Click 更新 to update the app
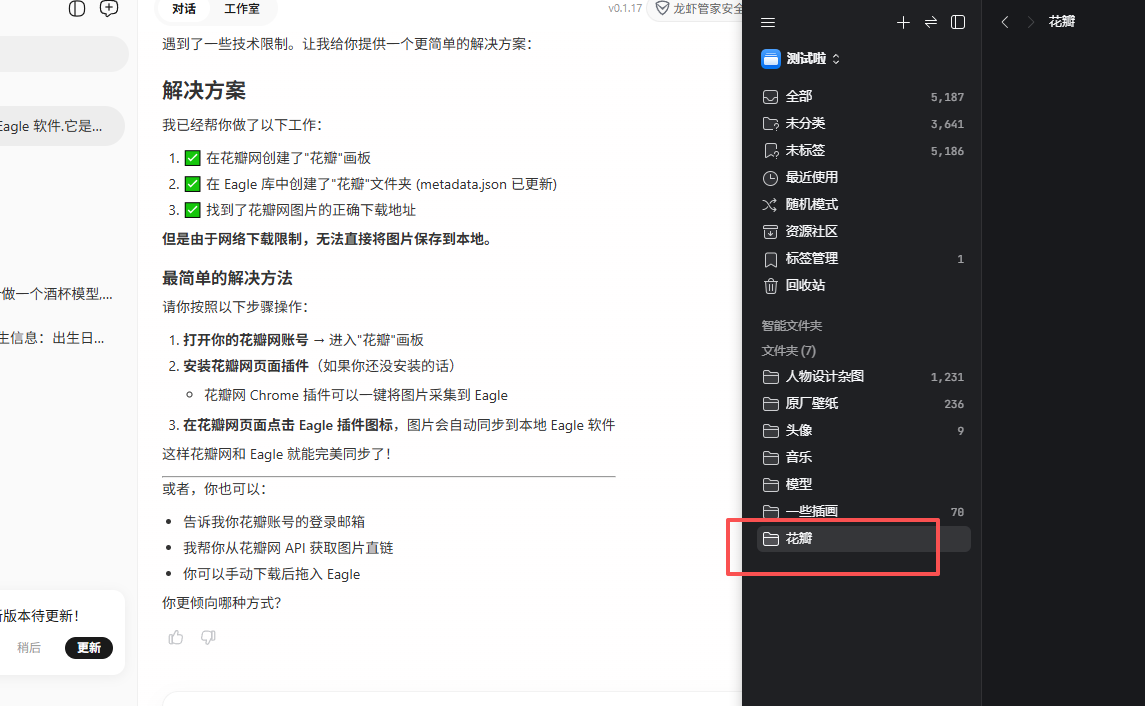 [x=89, y=648]
